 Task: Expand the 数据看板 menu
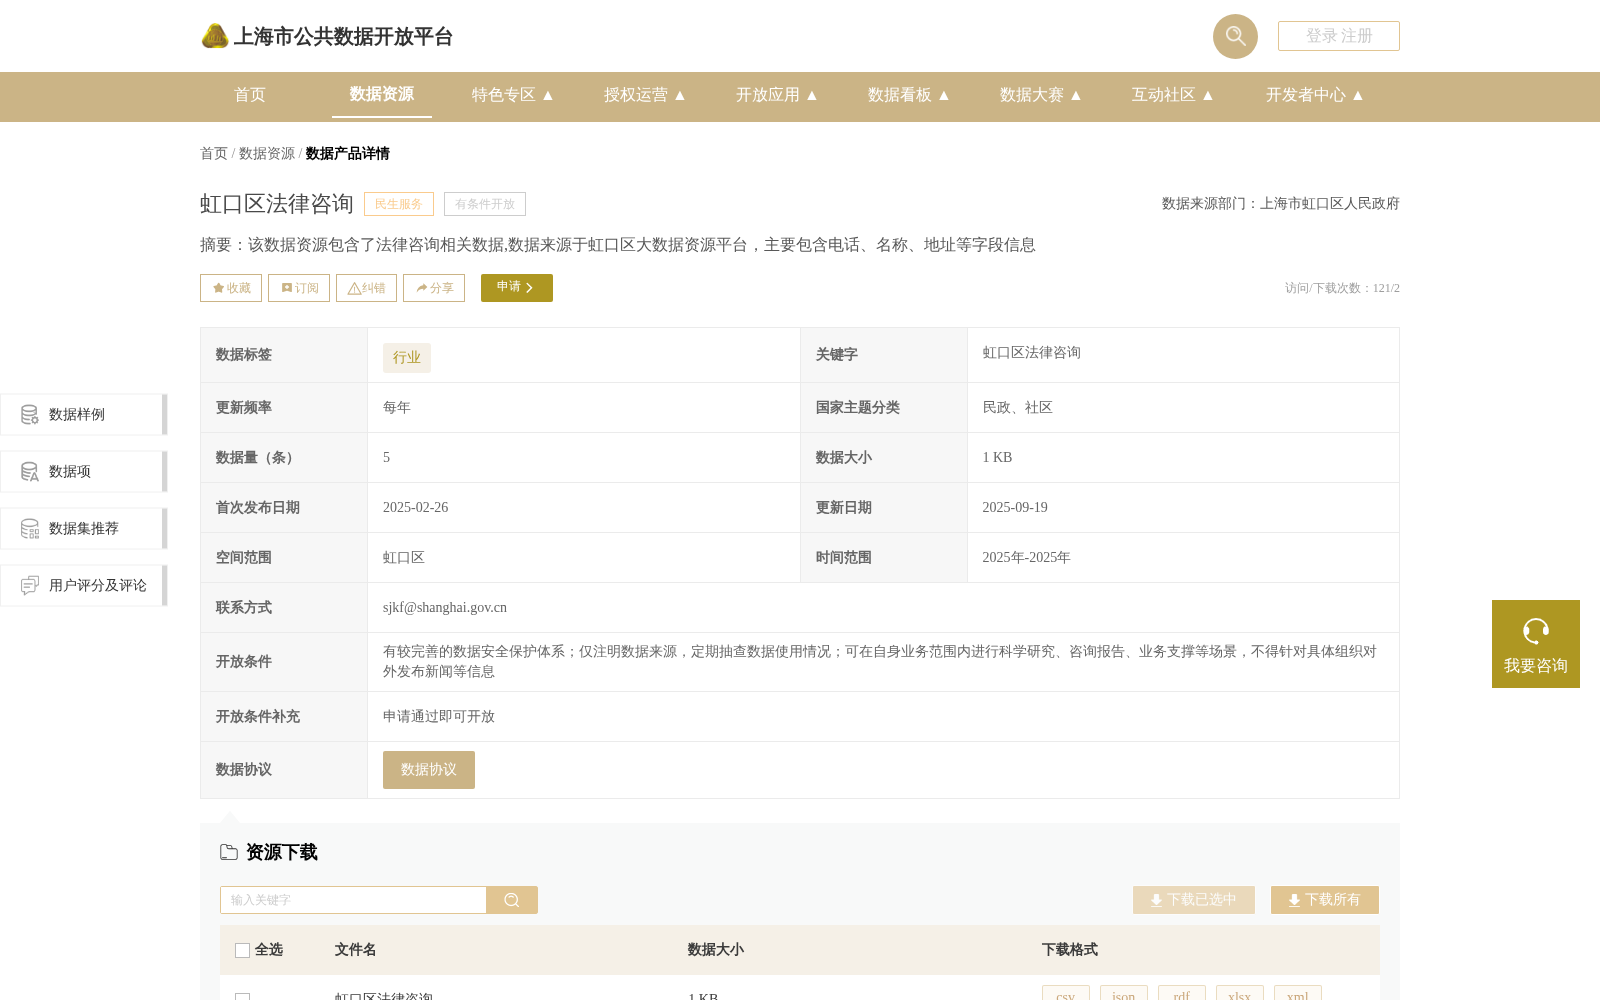click(x=909, y=95)
